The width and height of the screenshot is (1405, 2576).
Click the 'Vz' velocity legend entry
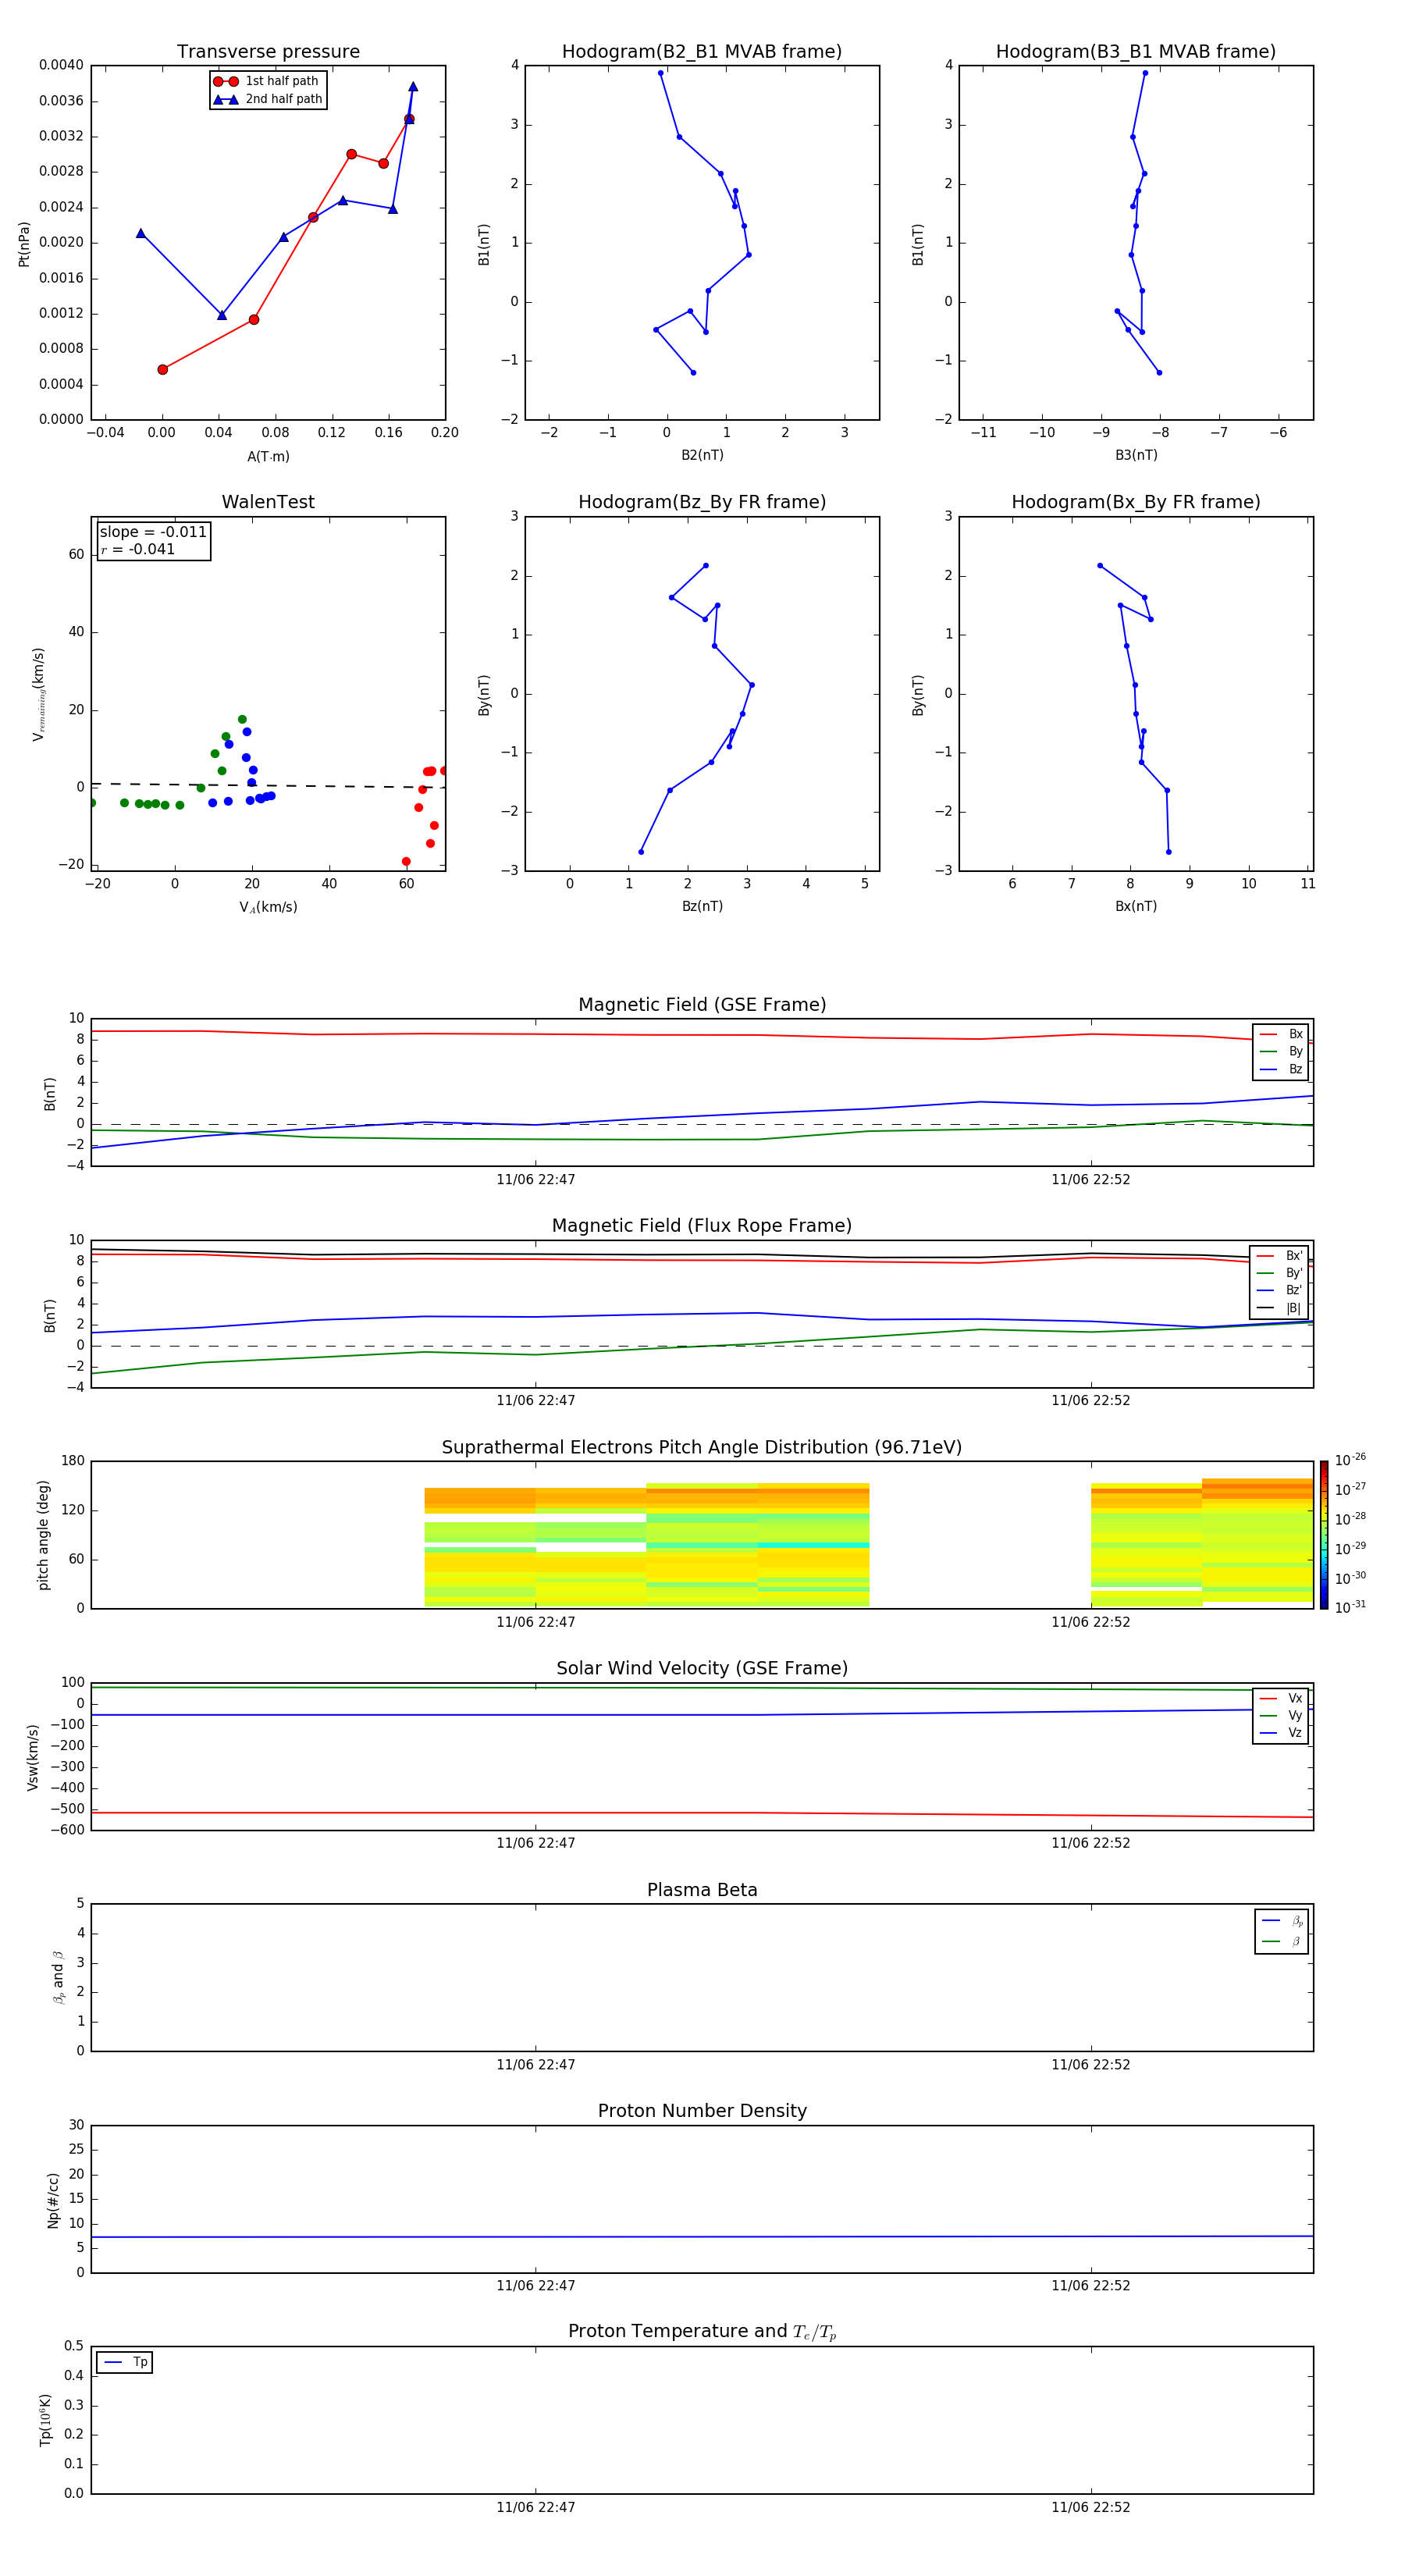[x=1281, y=1732]
